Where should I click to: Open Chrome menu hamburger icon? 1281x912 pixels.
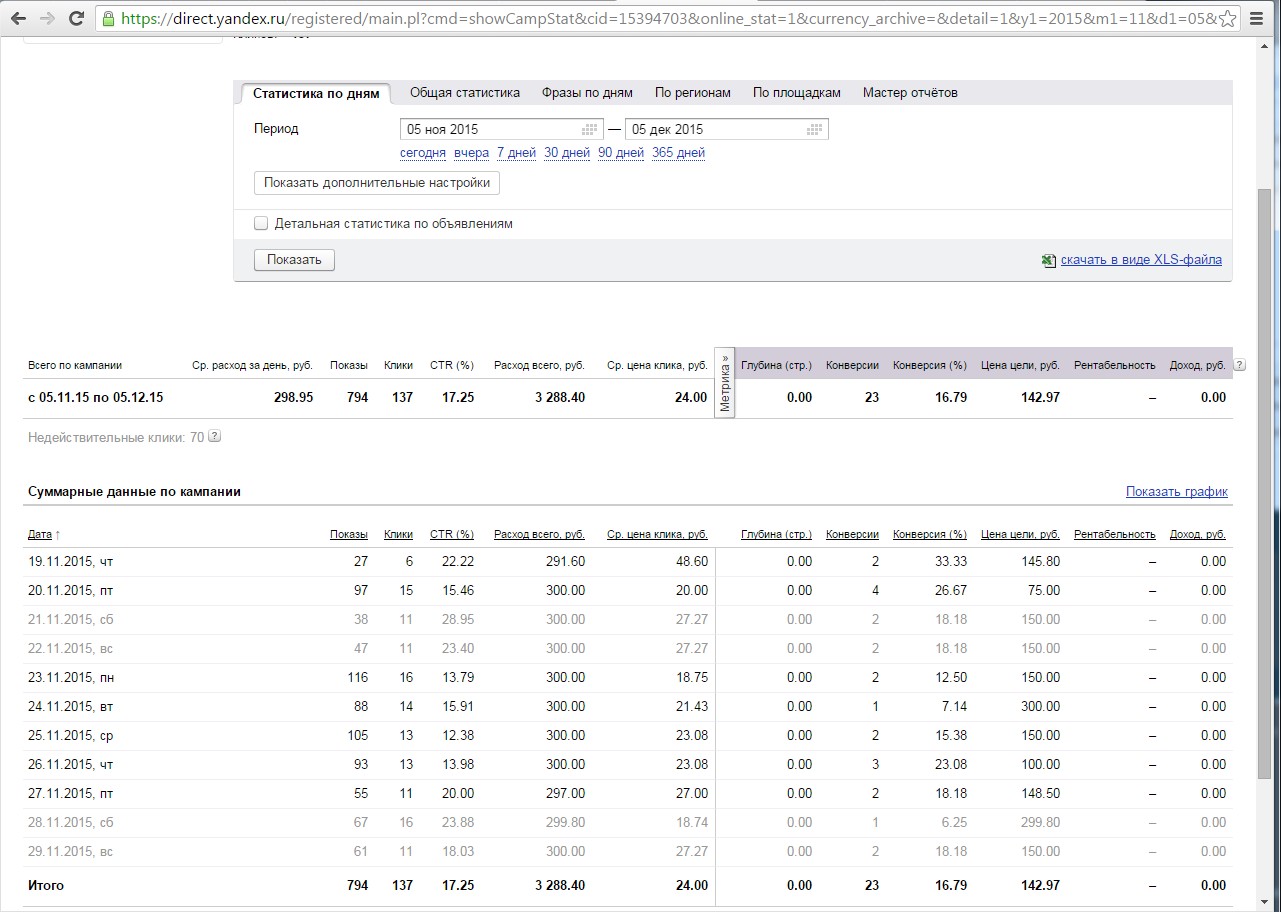click(x=1257, y=18)
